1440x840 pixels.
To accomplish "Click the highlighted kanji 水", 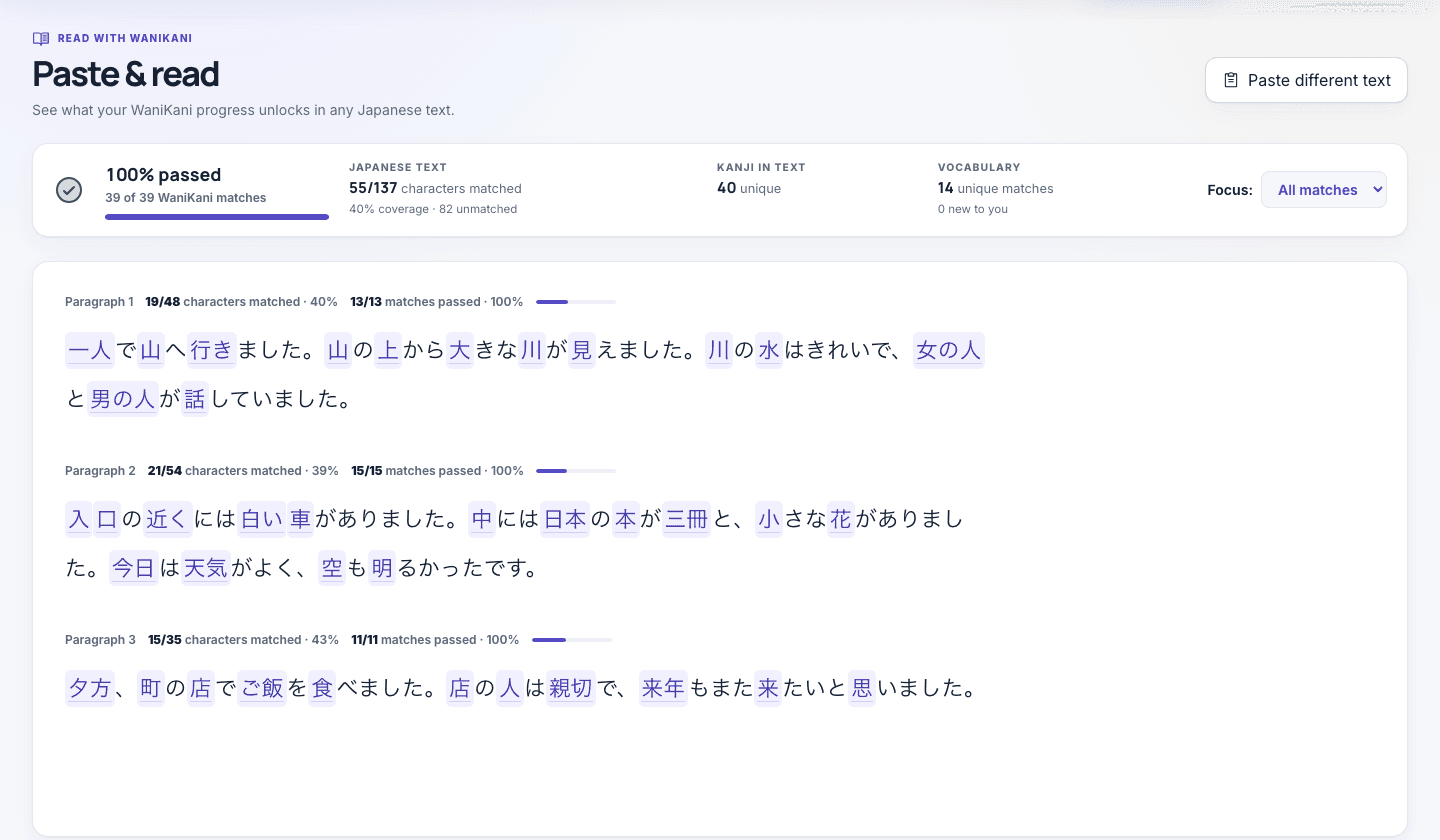I will pos(768,350).
